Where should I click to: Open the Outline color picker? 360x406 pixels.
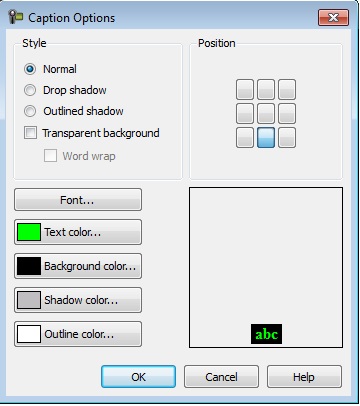tap(78, 334)
